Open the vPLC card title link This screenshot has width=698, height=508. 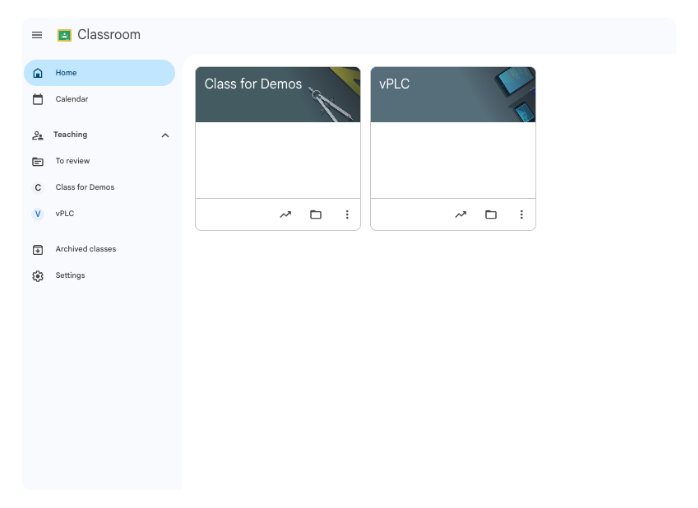(x=394, y=84)
